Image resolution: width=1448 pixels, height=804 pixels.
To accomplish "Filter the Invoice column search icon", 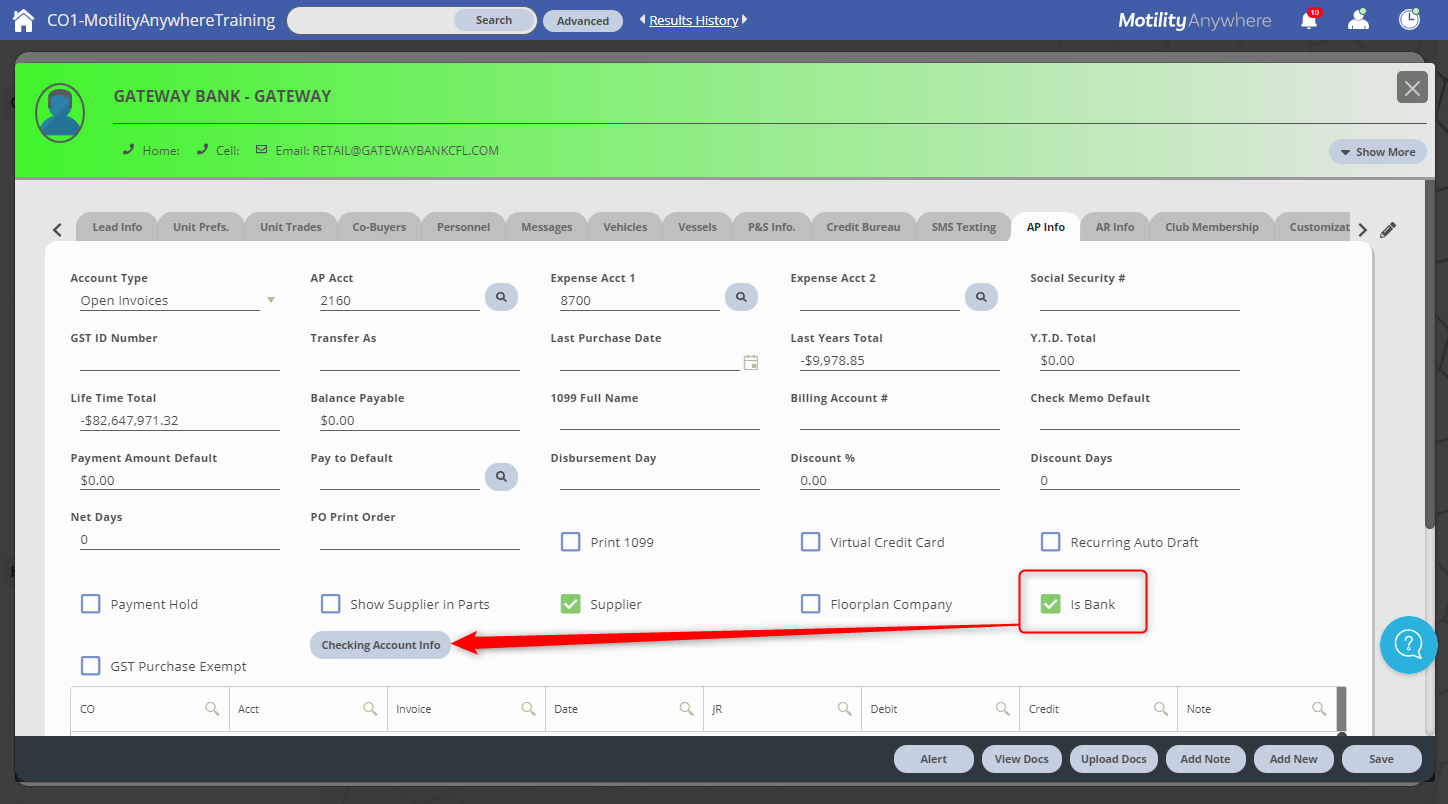I will pyautogui.click(x=528, y=708).
